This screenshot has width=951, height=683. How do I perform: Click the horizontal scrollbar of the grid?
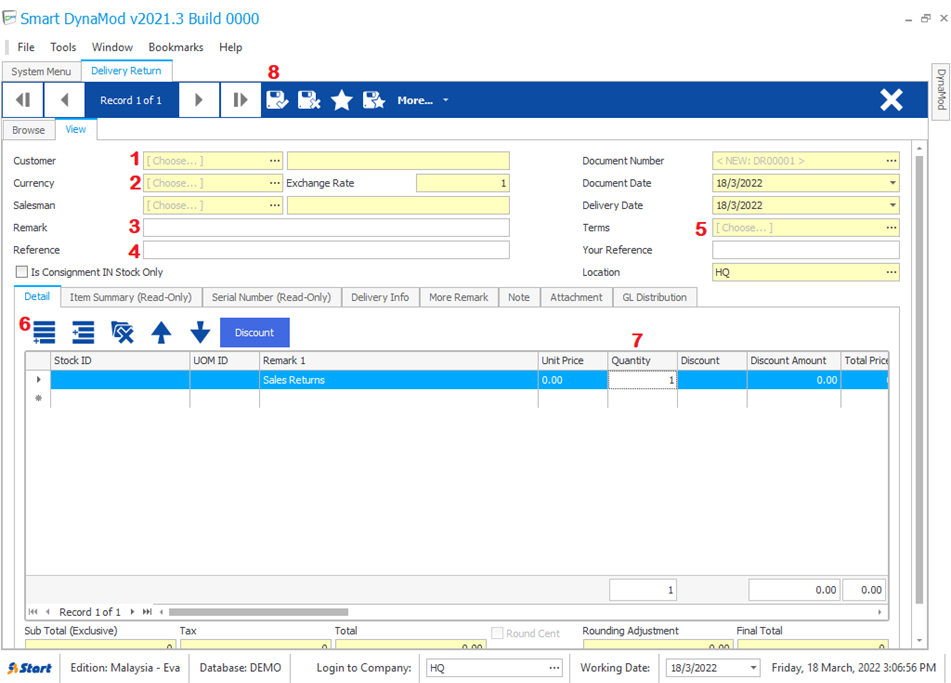tap(258, 612)
